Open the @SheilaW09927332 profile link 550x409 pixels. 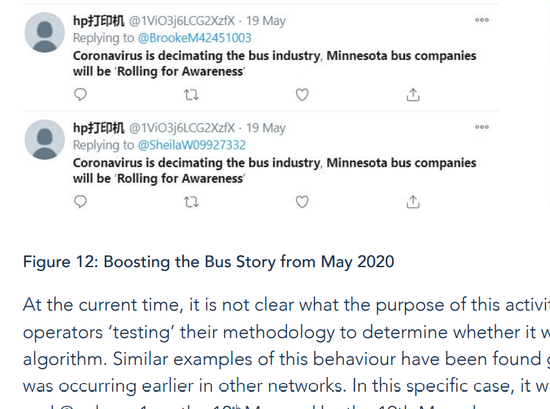coord(192,145)
